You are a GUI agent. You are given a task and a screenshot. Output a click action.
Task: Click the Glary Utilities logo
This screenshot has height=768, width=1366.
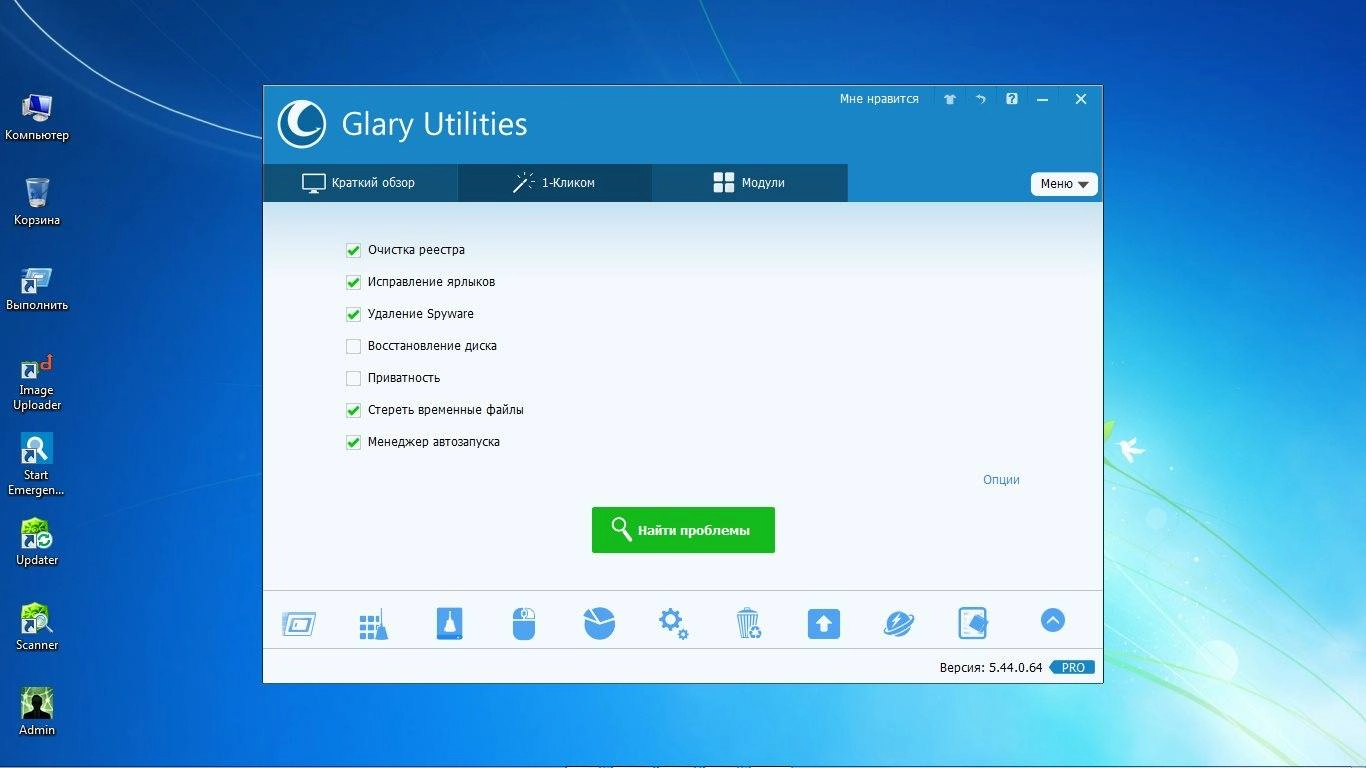pos(301,124)
